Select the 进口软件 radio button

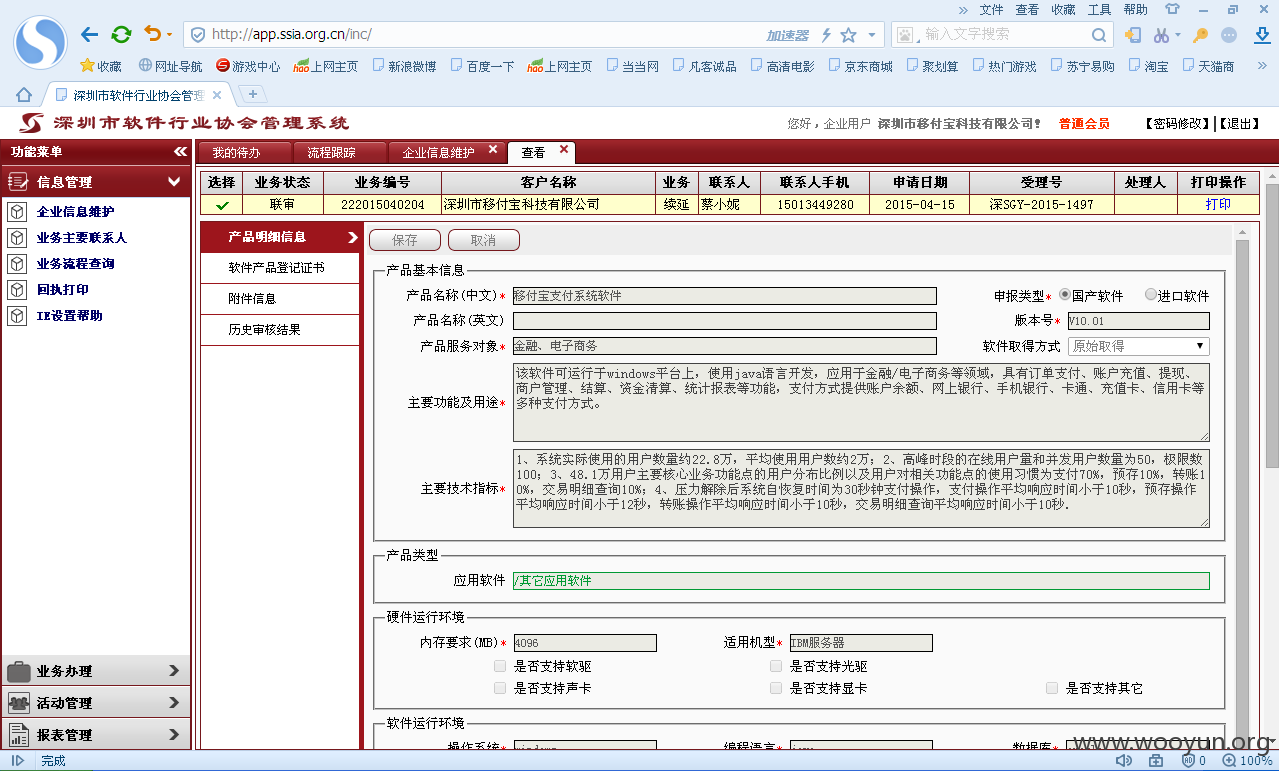tap(1150, 295)
